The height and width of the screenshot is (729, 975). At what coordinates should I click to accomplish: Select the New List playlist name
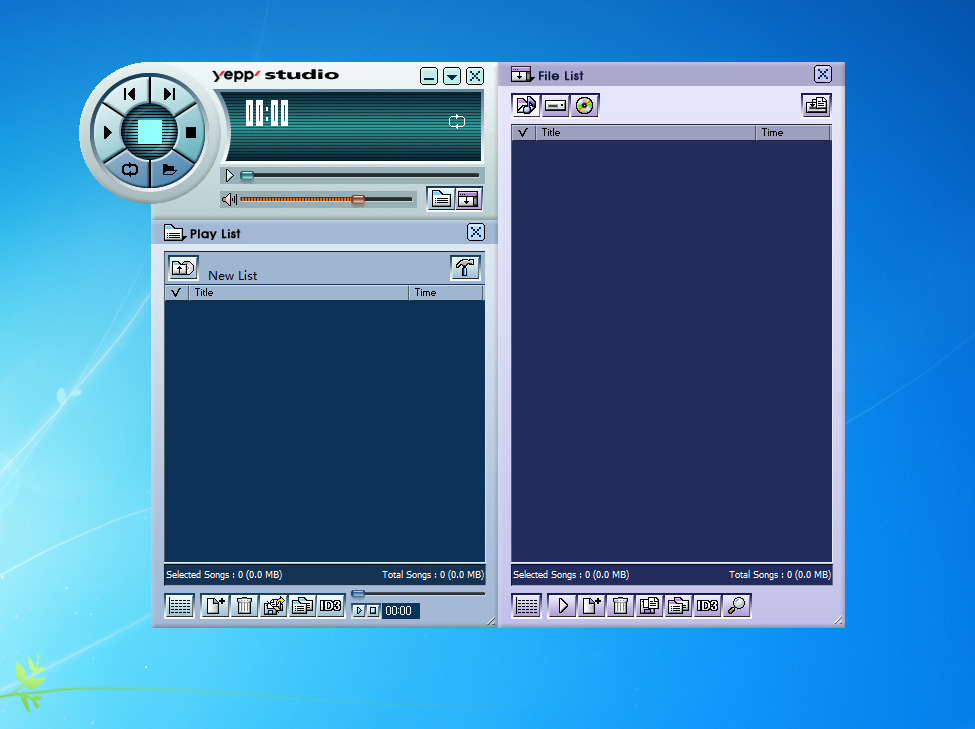pos(233,276)
